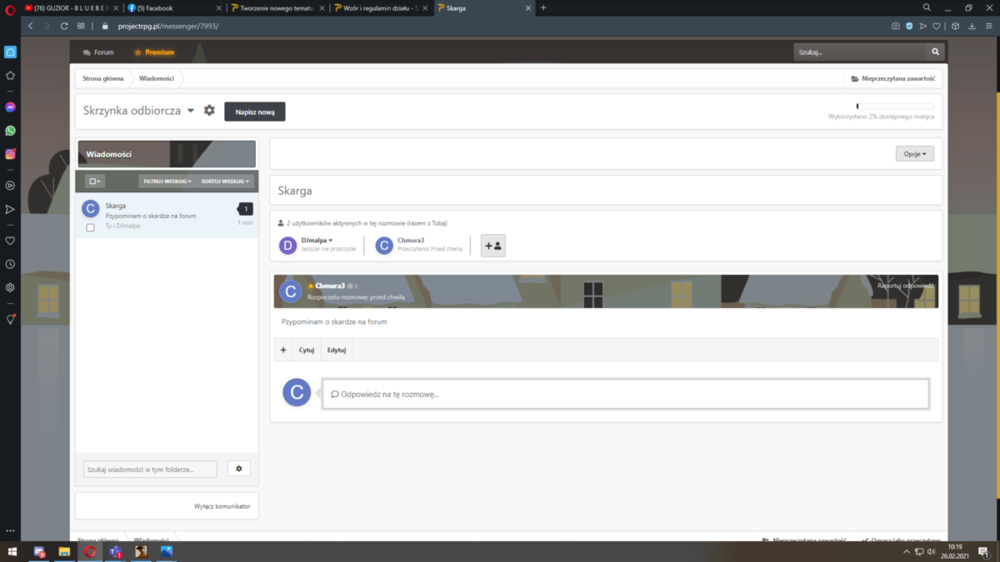This screenshot has height=562, width=1000.
Task: Click the Odpowiedz na tę rozmowę field
Action: [625, 394]
